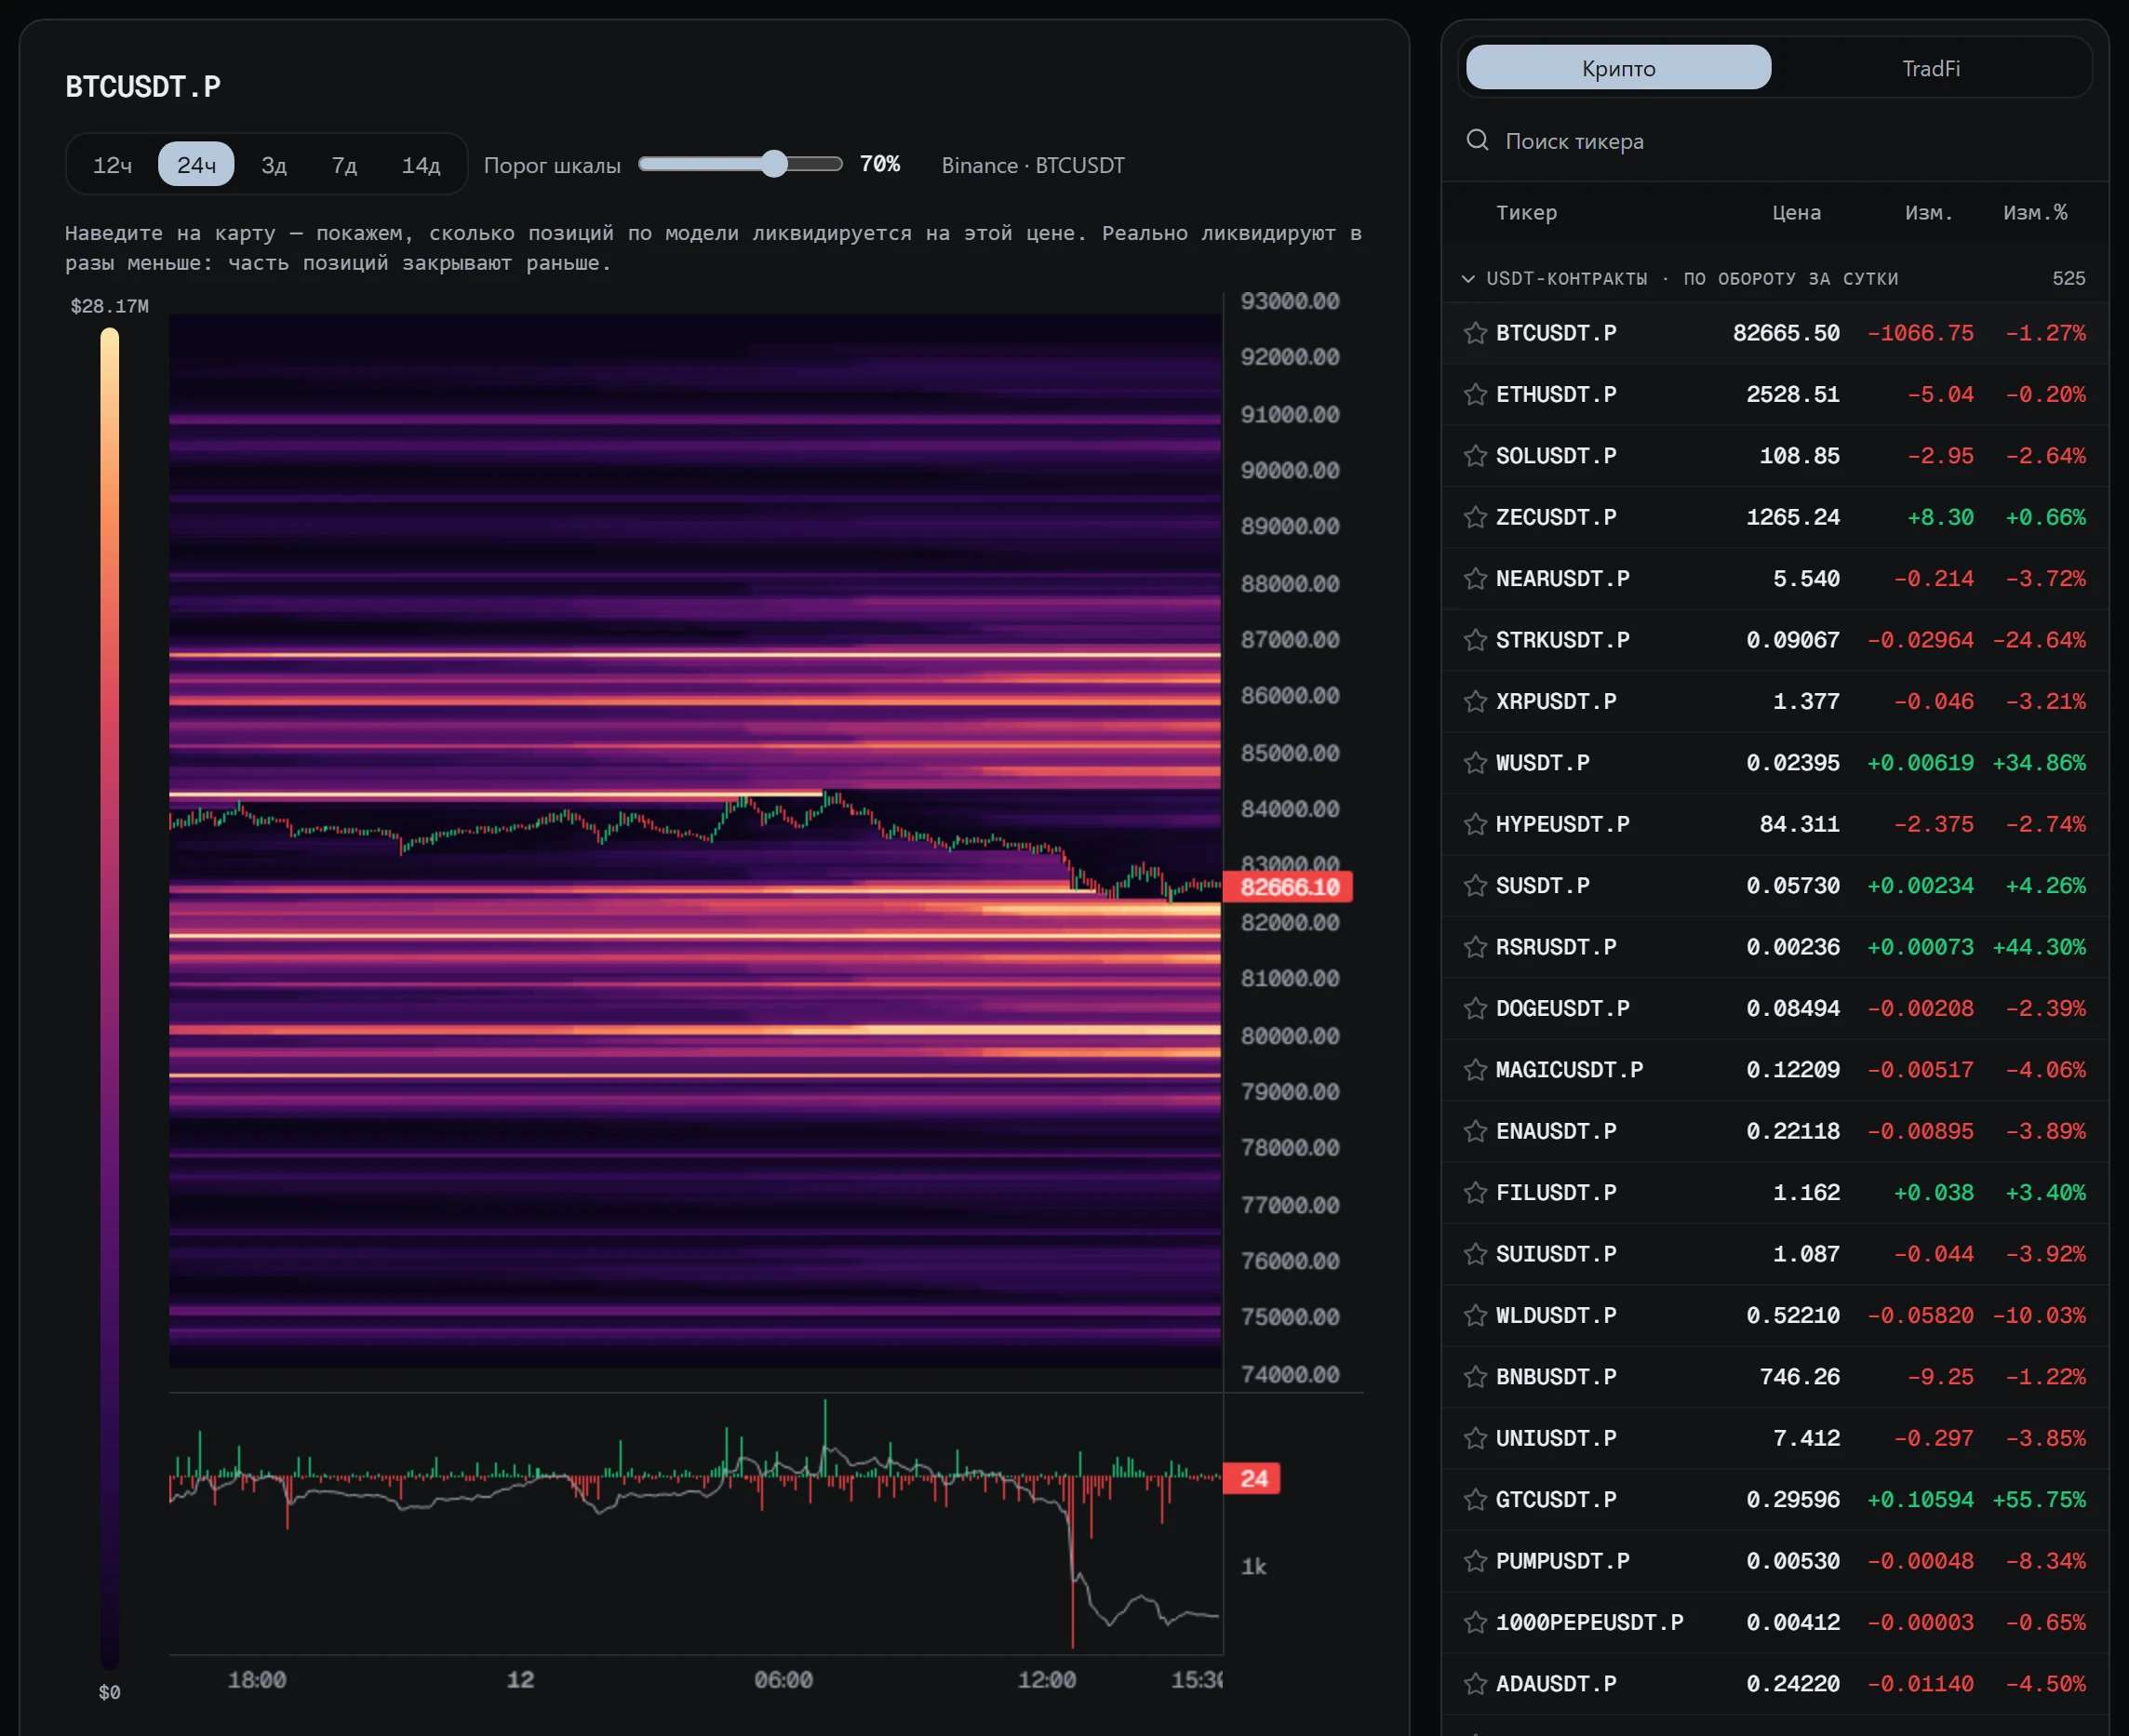Mark SOLUSDT.P as favorite via star

tap(1475, 456)
